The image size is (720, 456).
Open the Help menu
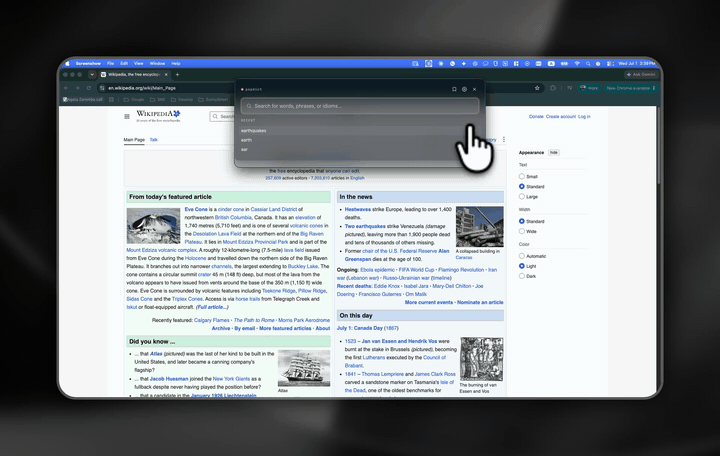[176, 63]
